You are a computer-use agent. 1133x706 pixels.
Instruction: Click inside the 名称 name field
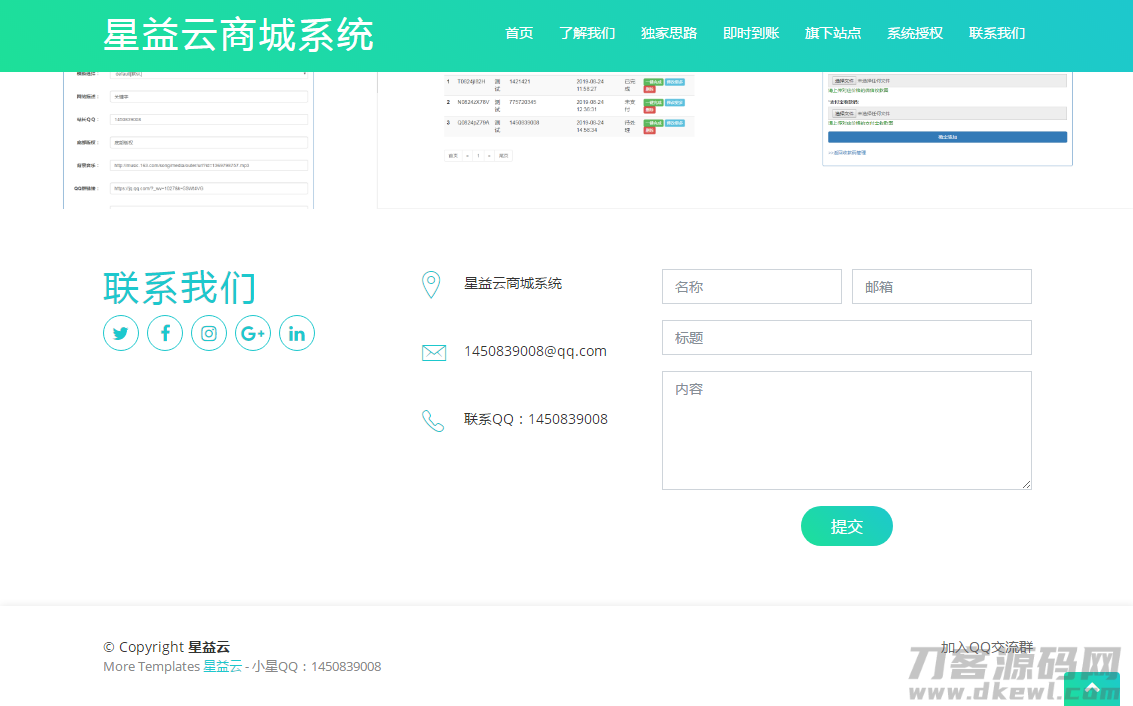tap(751, 286)
